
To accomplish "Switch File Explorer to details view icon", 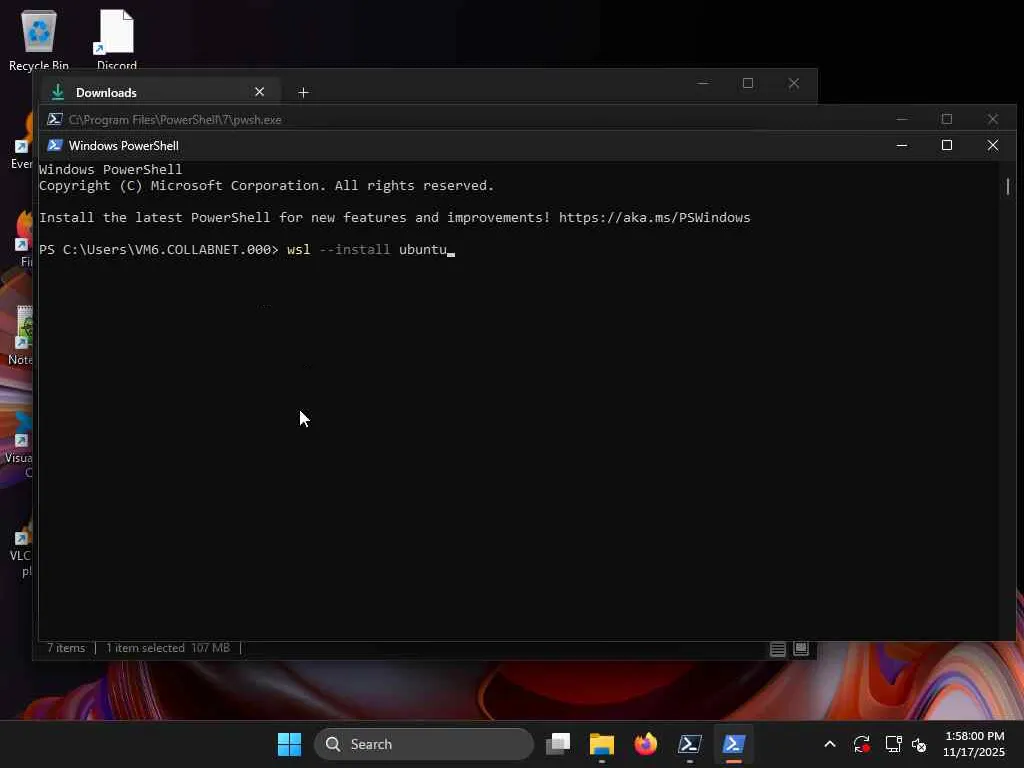I will point(777,648).
